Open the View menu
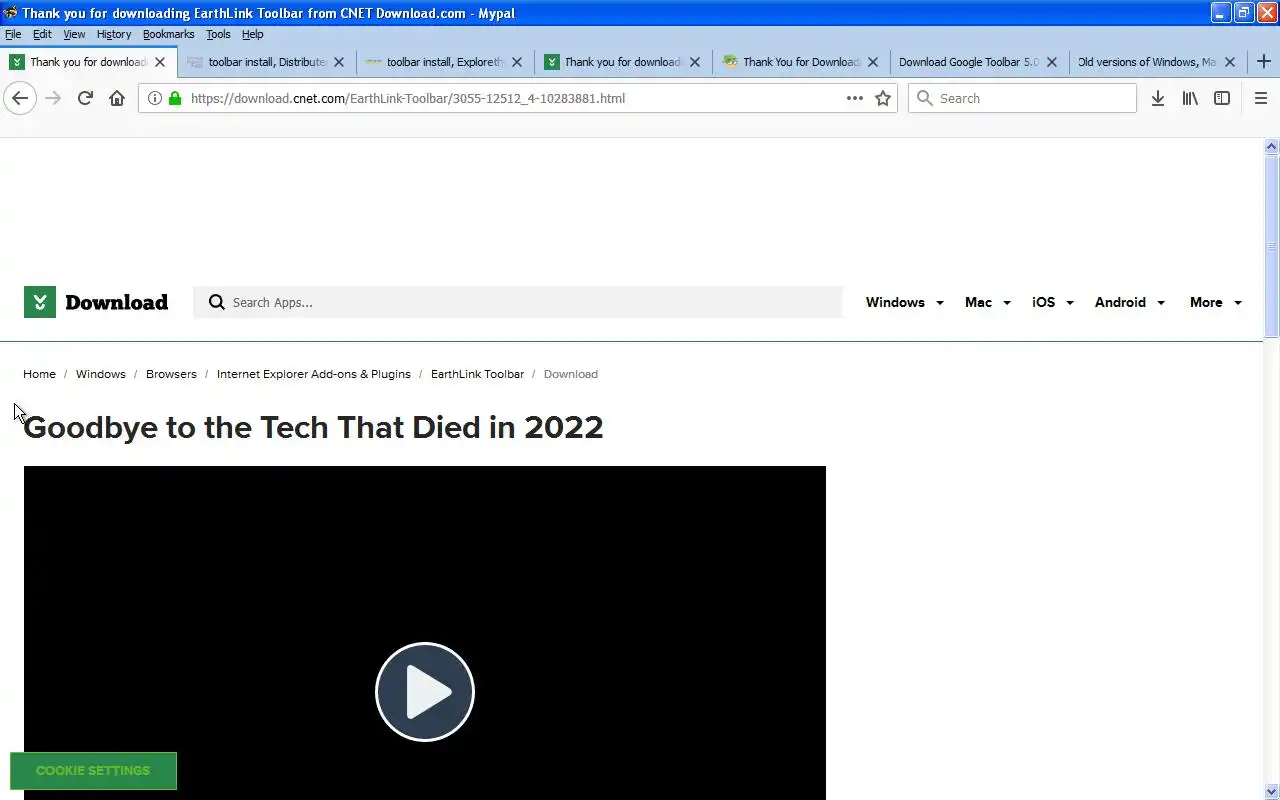The height and width of the screenshot is (800, 1280). click(74, 34)
